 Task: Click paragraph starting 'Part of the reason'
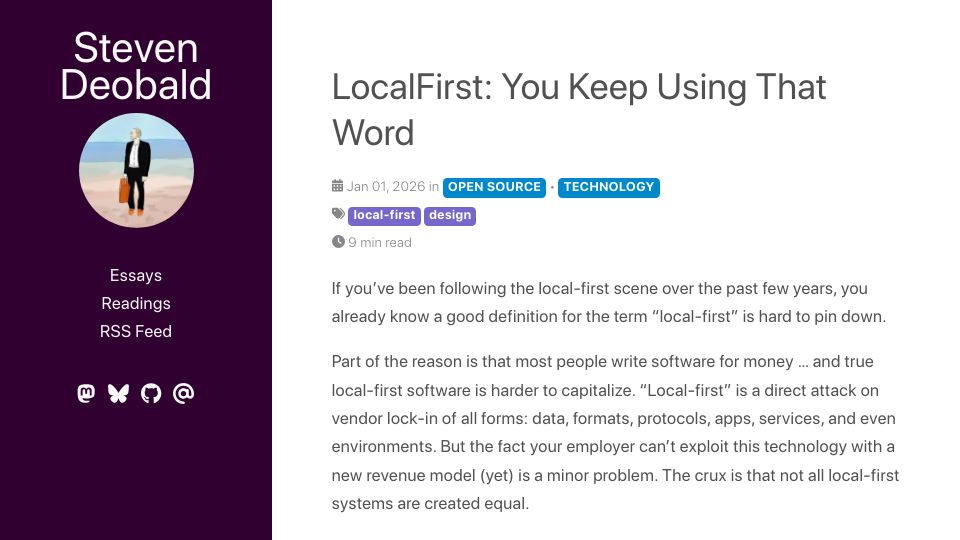point(615,432)
